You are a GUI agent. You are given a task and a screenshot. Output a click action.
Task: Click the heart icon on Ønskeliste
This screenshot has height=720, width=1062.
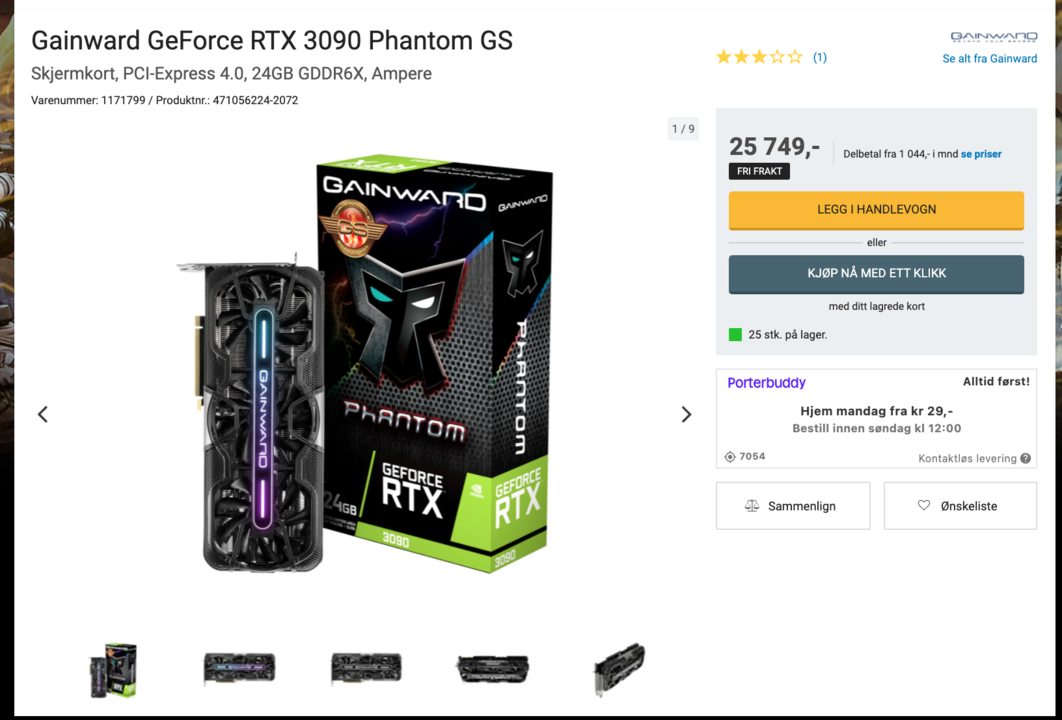(924, 506)
